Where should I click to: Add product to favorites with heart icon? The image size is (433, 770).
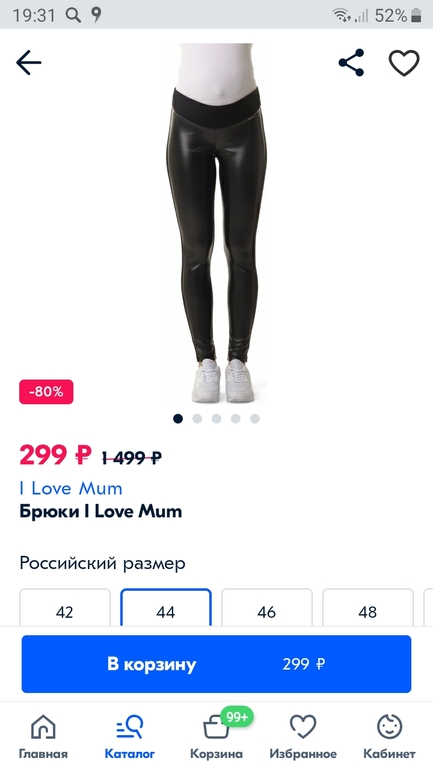point(404,63)
